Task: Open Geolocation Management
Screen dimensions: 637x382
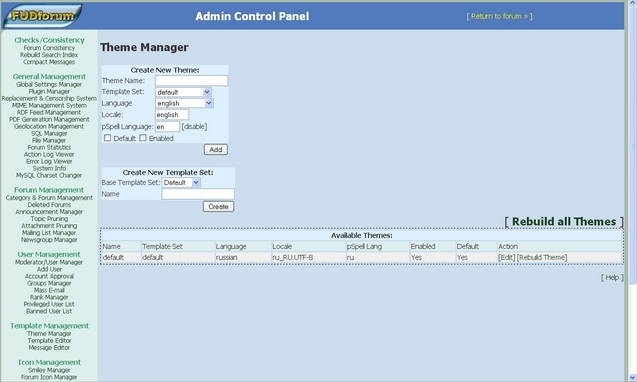Action: point(49,126)
